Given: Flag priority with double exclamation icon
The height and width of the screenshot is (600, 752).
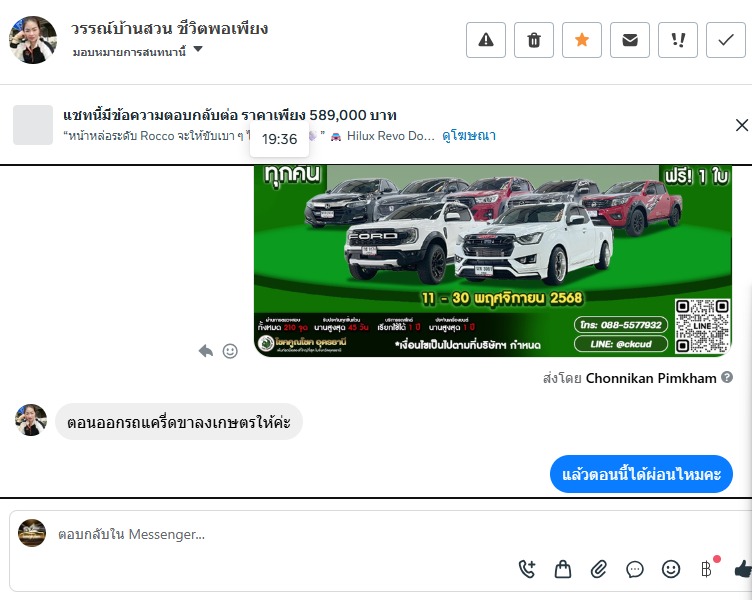Looking at the screenshot, I should 678,40.
